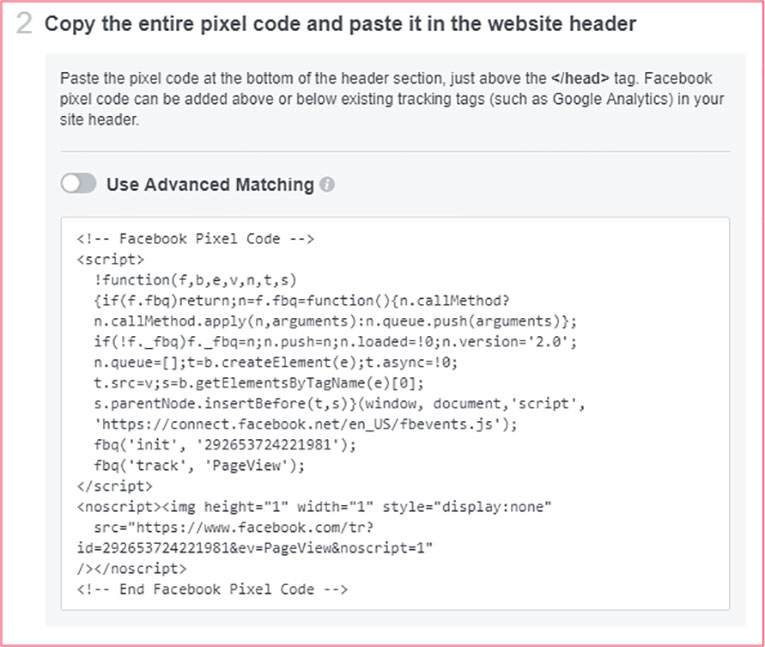Click the Advanced Matching info icon

pos(327,184)
